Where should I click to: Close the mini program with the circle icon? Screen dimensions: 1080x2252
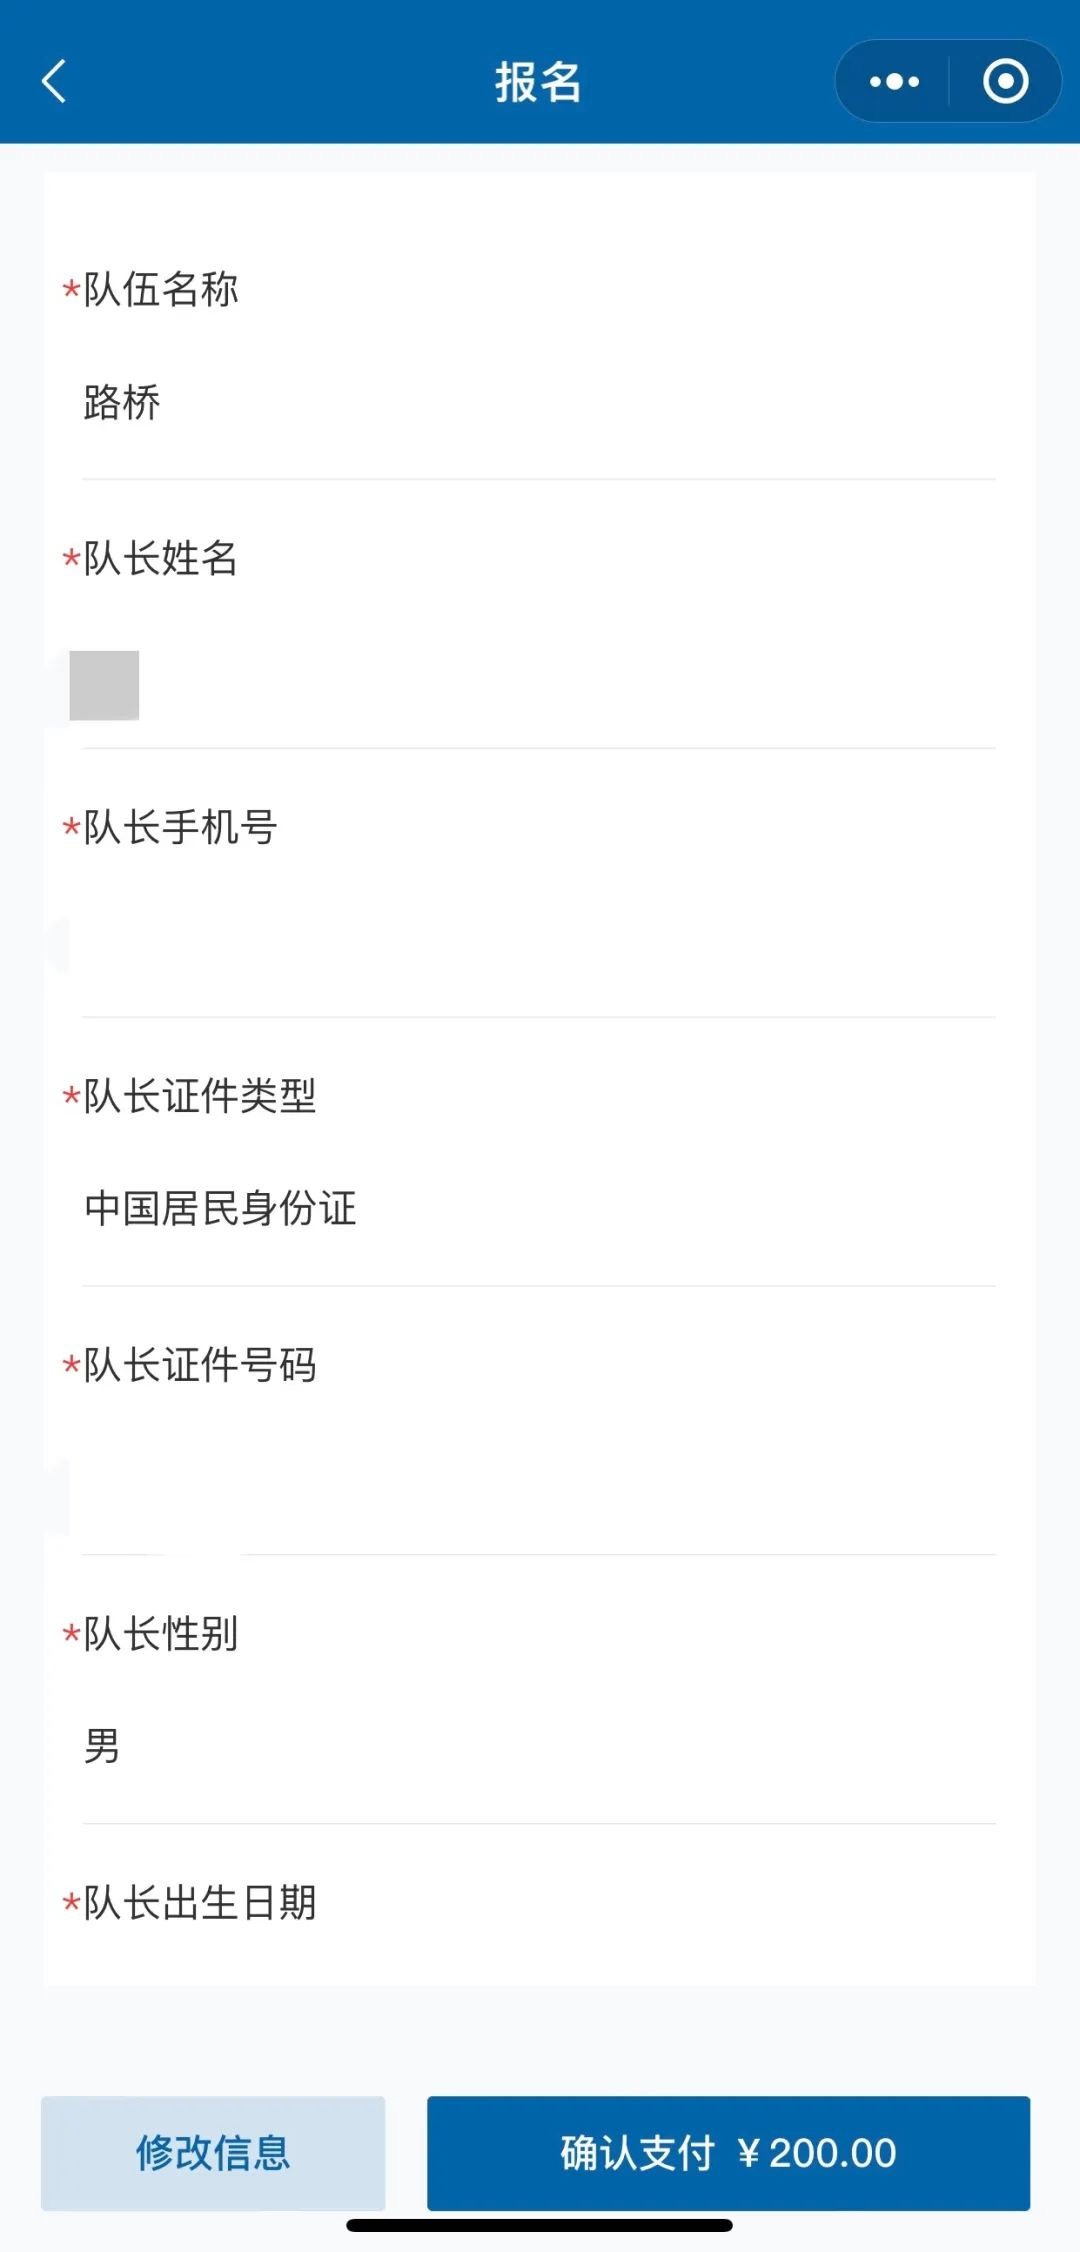[1005, 81]
